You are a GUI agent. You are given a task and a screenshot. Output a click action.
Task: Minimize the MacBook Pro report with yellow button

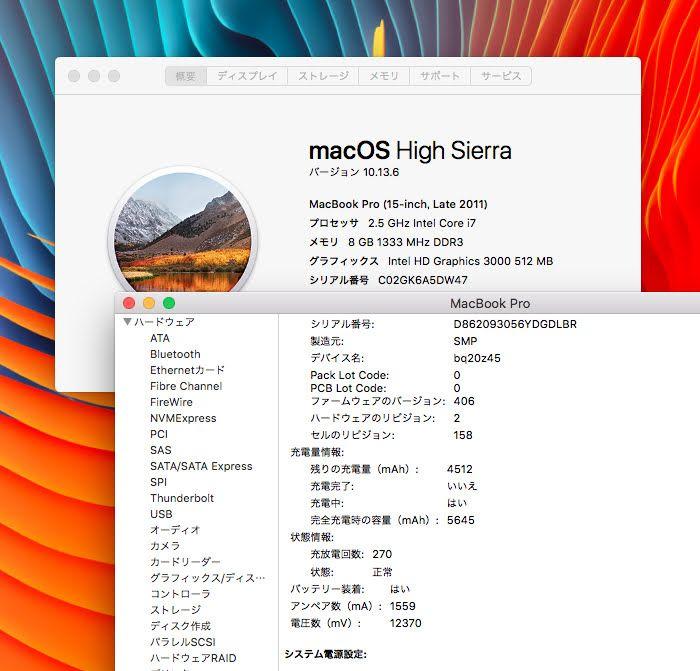pyautogui.click(x=149, y=303)
